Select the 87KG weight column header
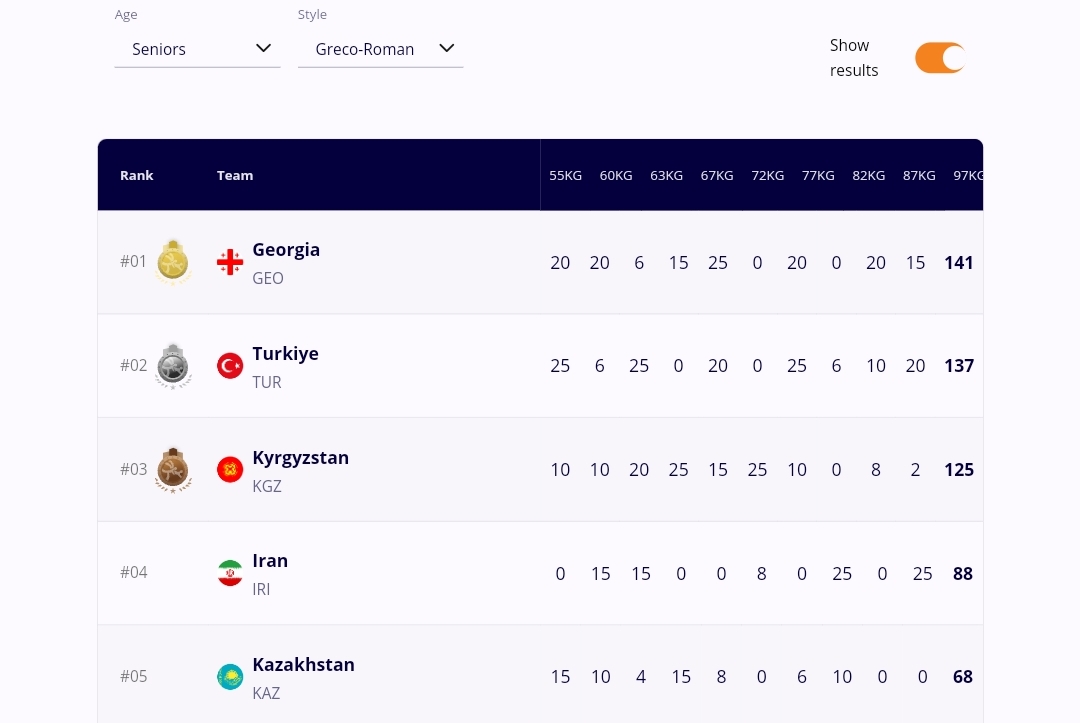 [x=919, y=176]
